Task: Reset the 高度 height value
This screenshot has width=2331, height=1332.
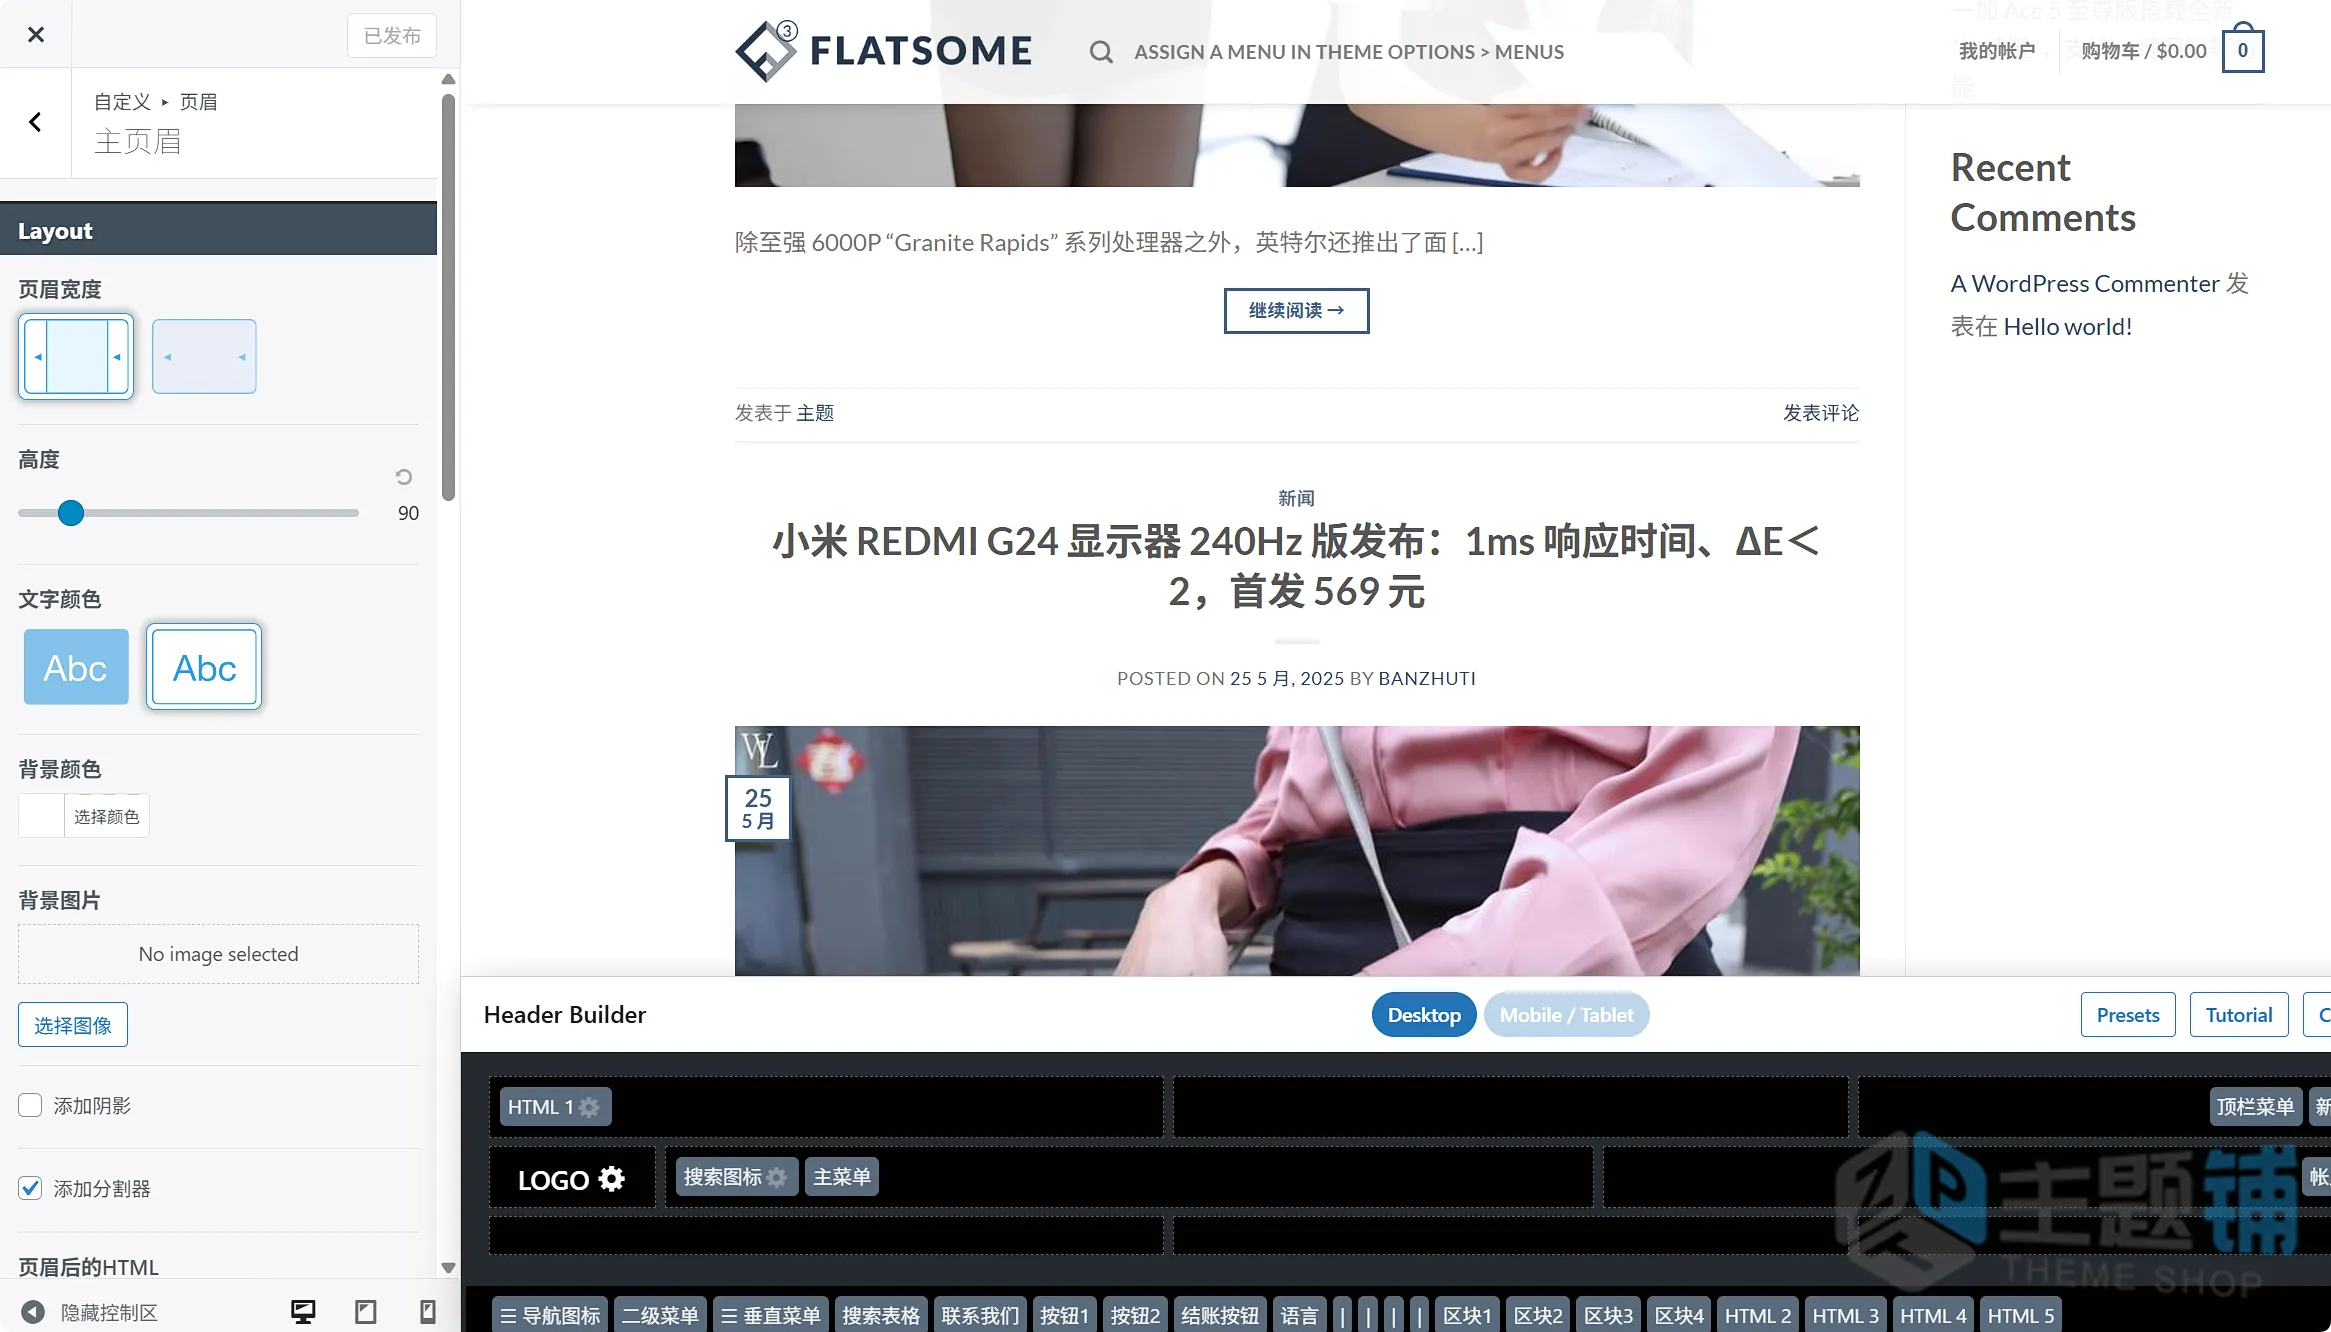Action: pyautogui.click(x=404, y=477)
